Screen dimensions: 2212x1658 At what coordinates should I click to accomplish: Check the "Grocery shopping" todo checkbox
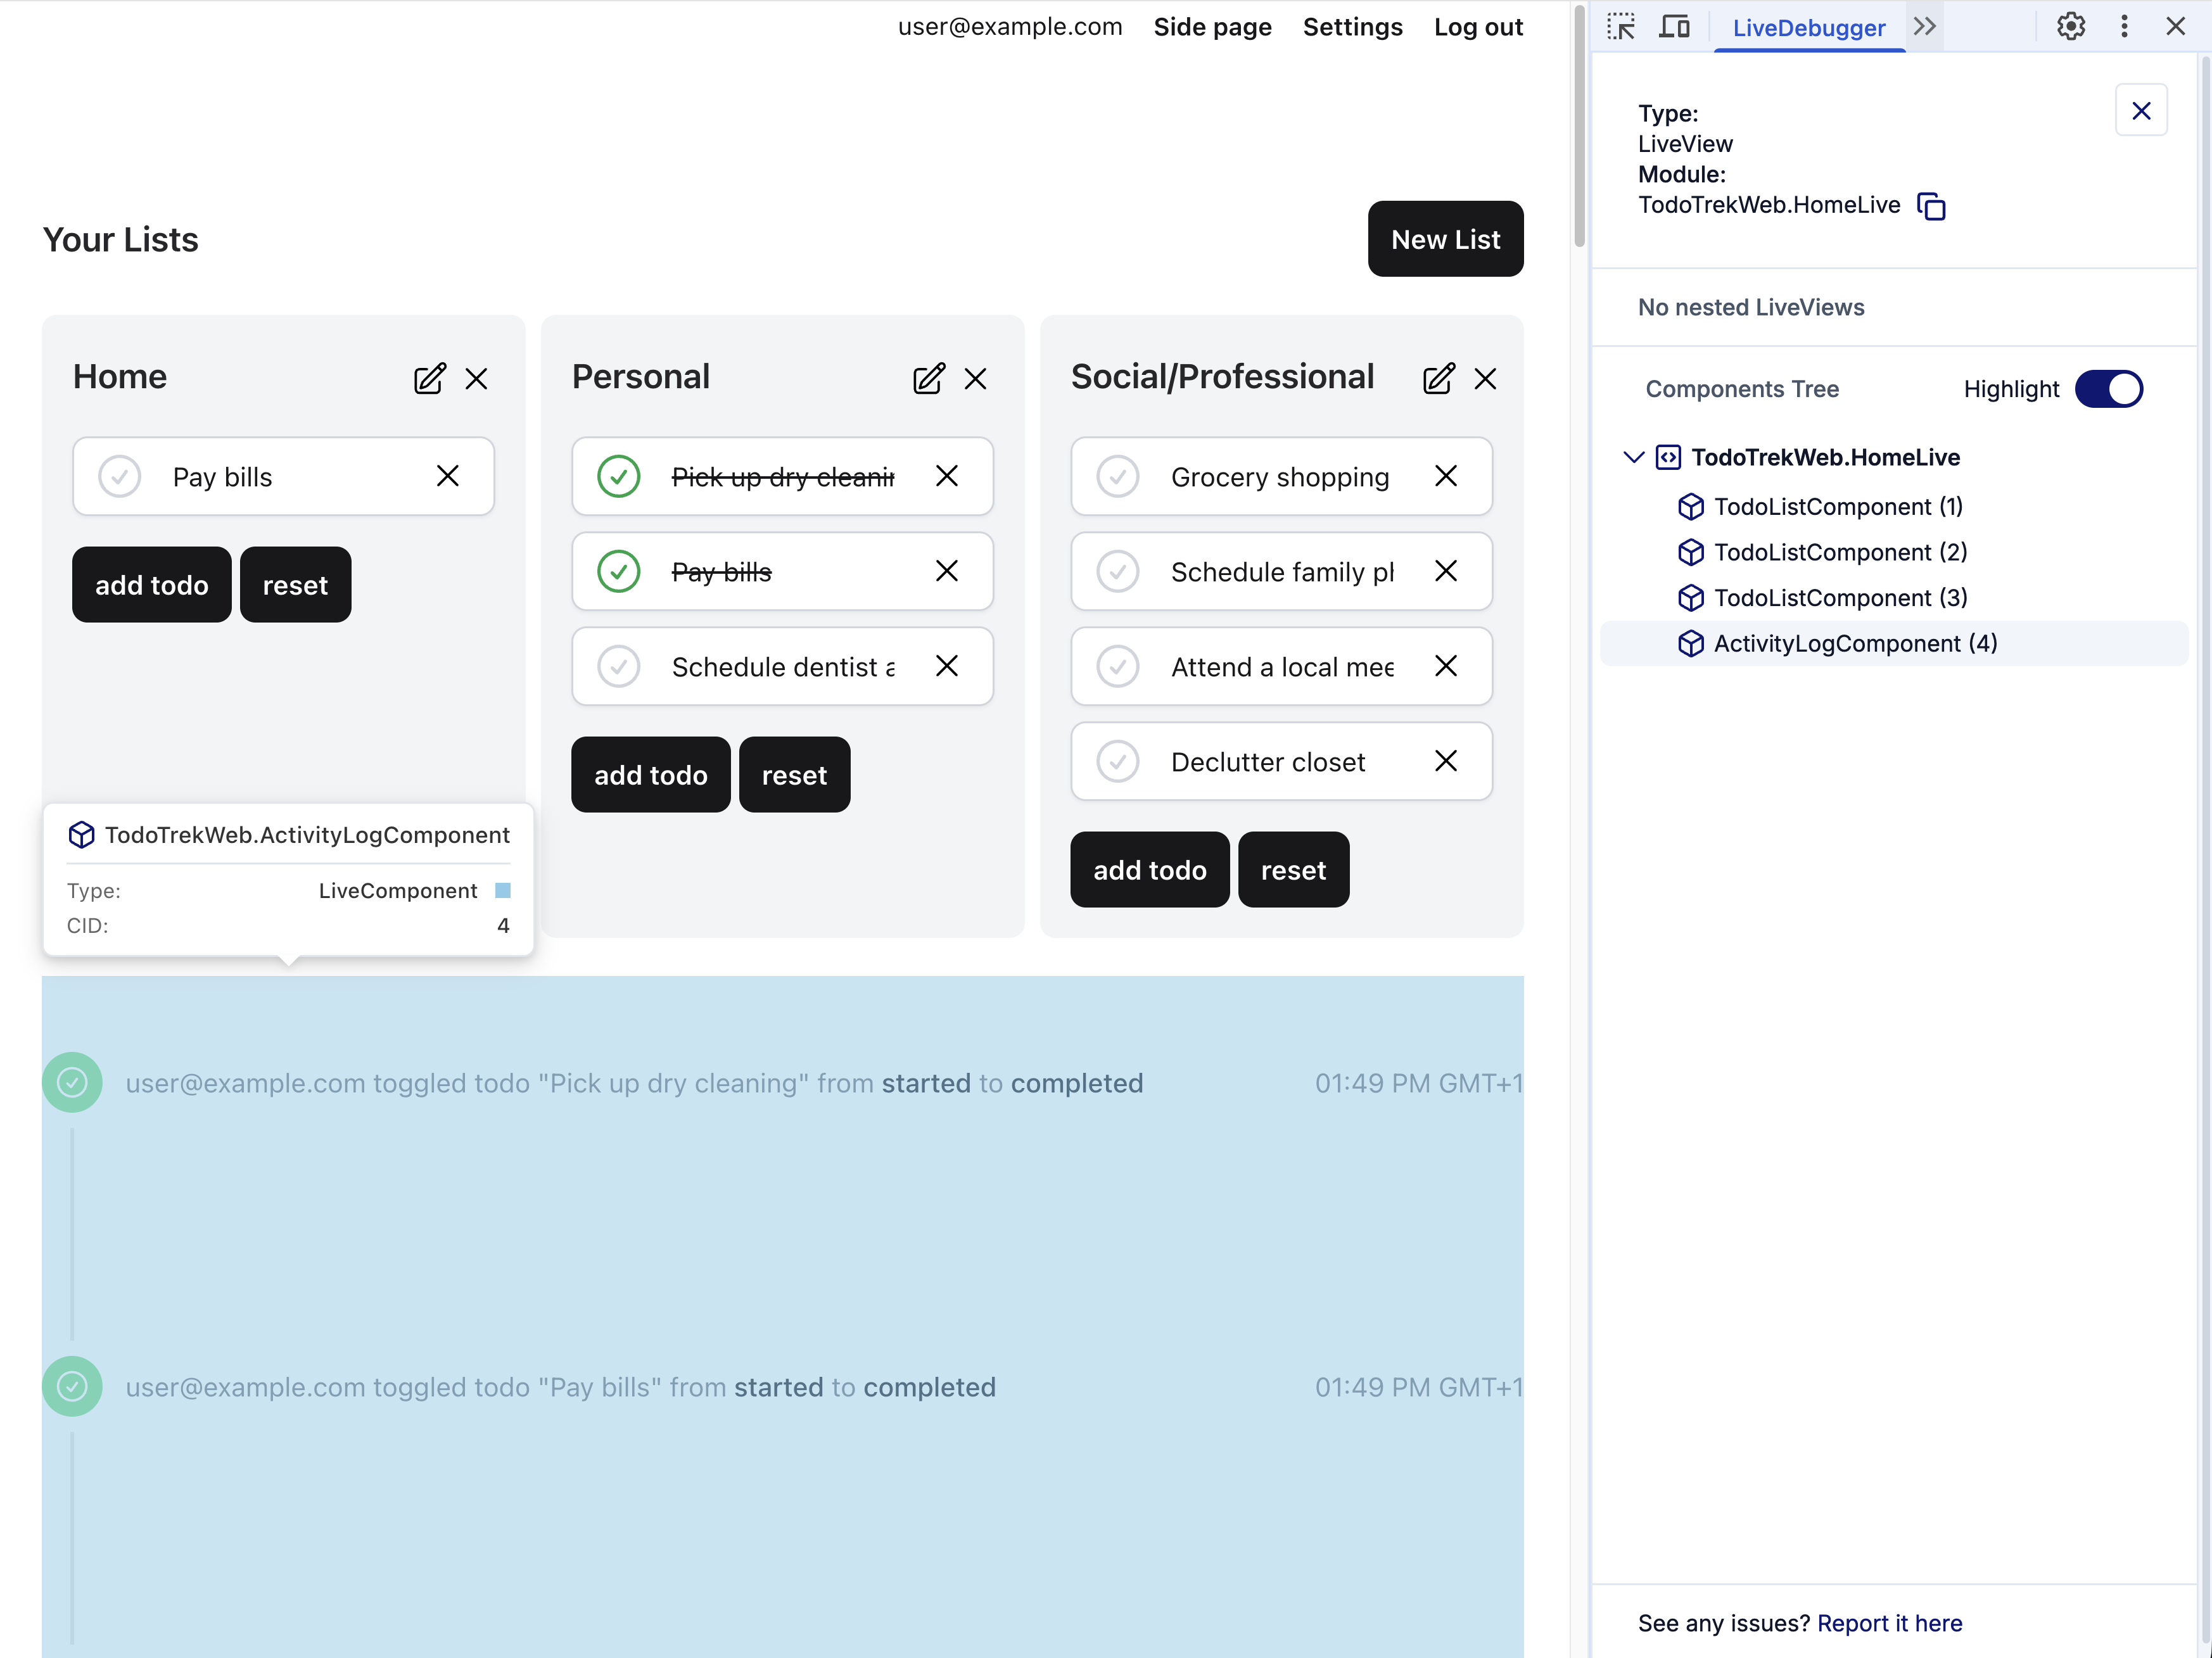[1117, 476]
